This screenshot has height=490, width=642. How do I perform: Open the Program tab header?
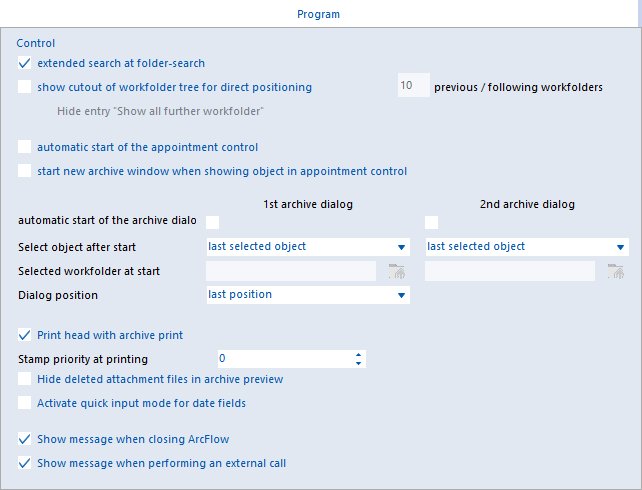pyautogui.click(x=318, y=14)
